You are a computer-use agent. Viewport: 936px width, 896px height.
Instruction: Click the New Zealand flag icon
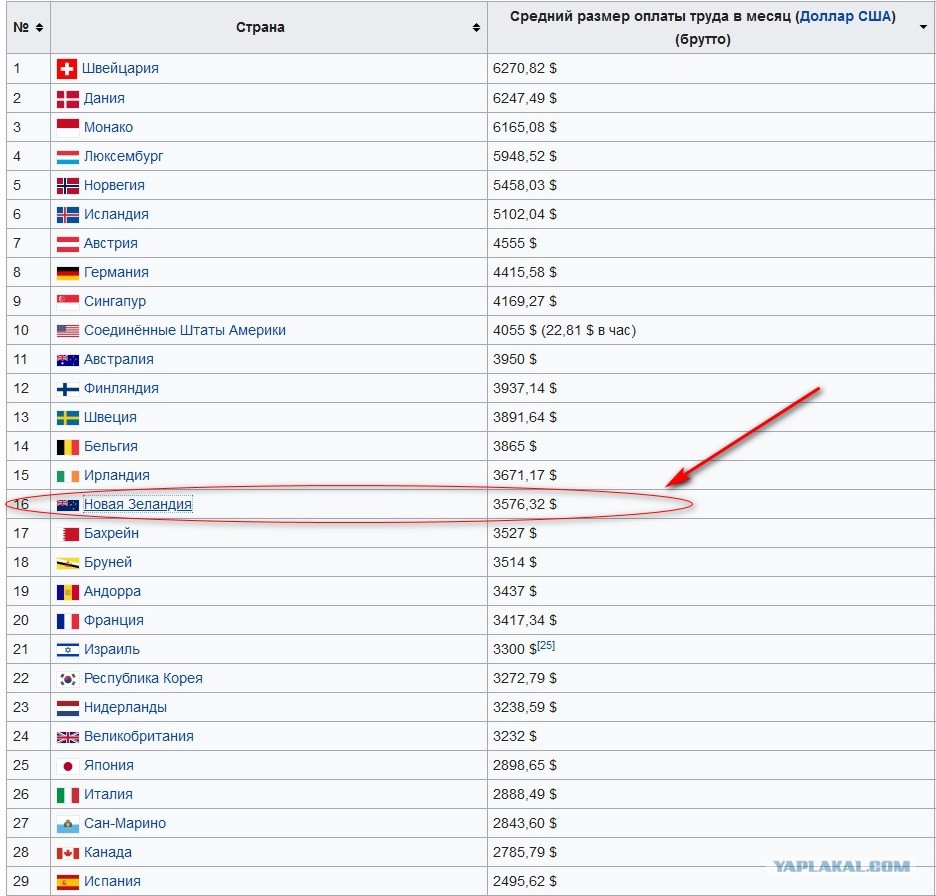pyautogui.click(x=67, y=505)
